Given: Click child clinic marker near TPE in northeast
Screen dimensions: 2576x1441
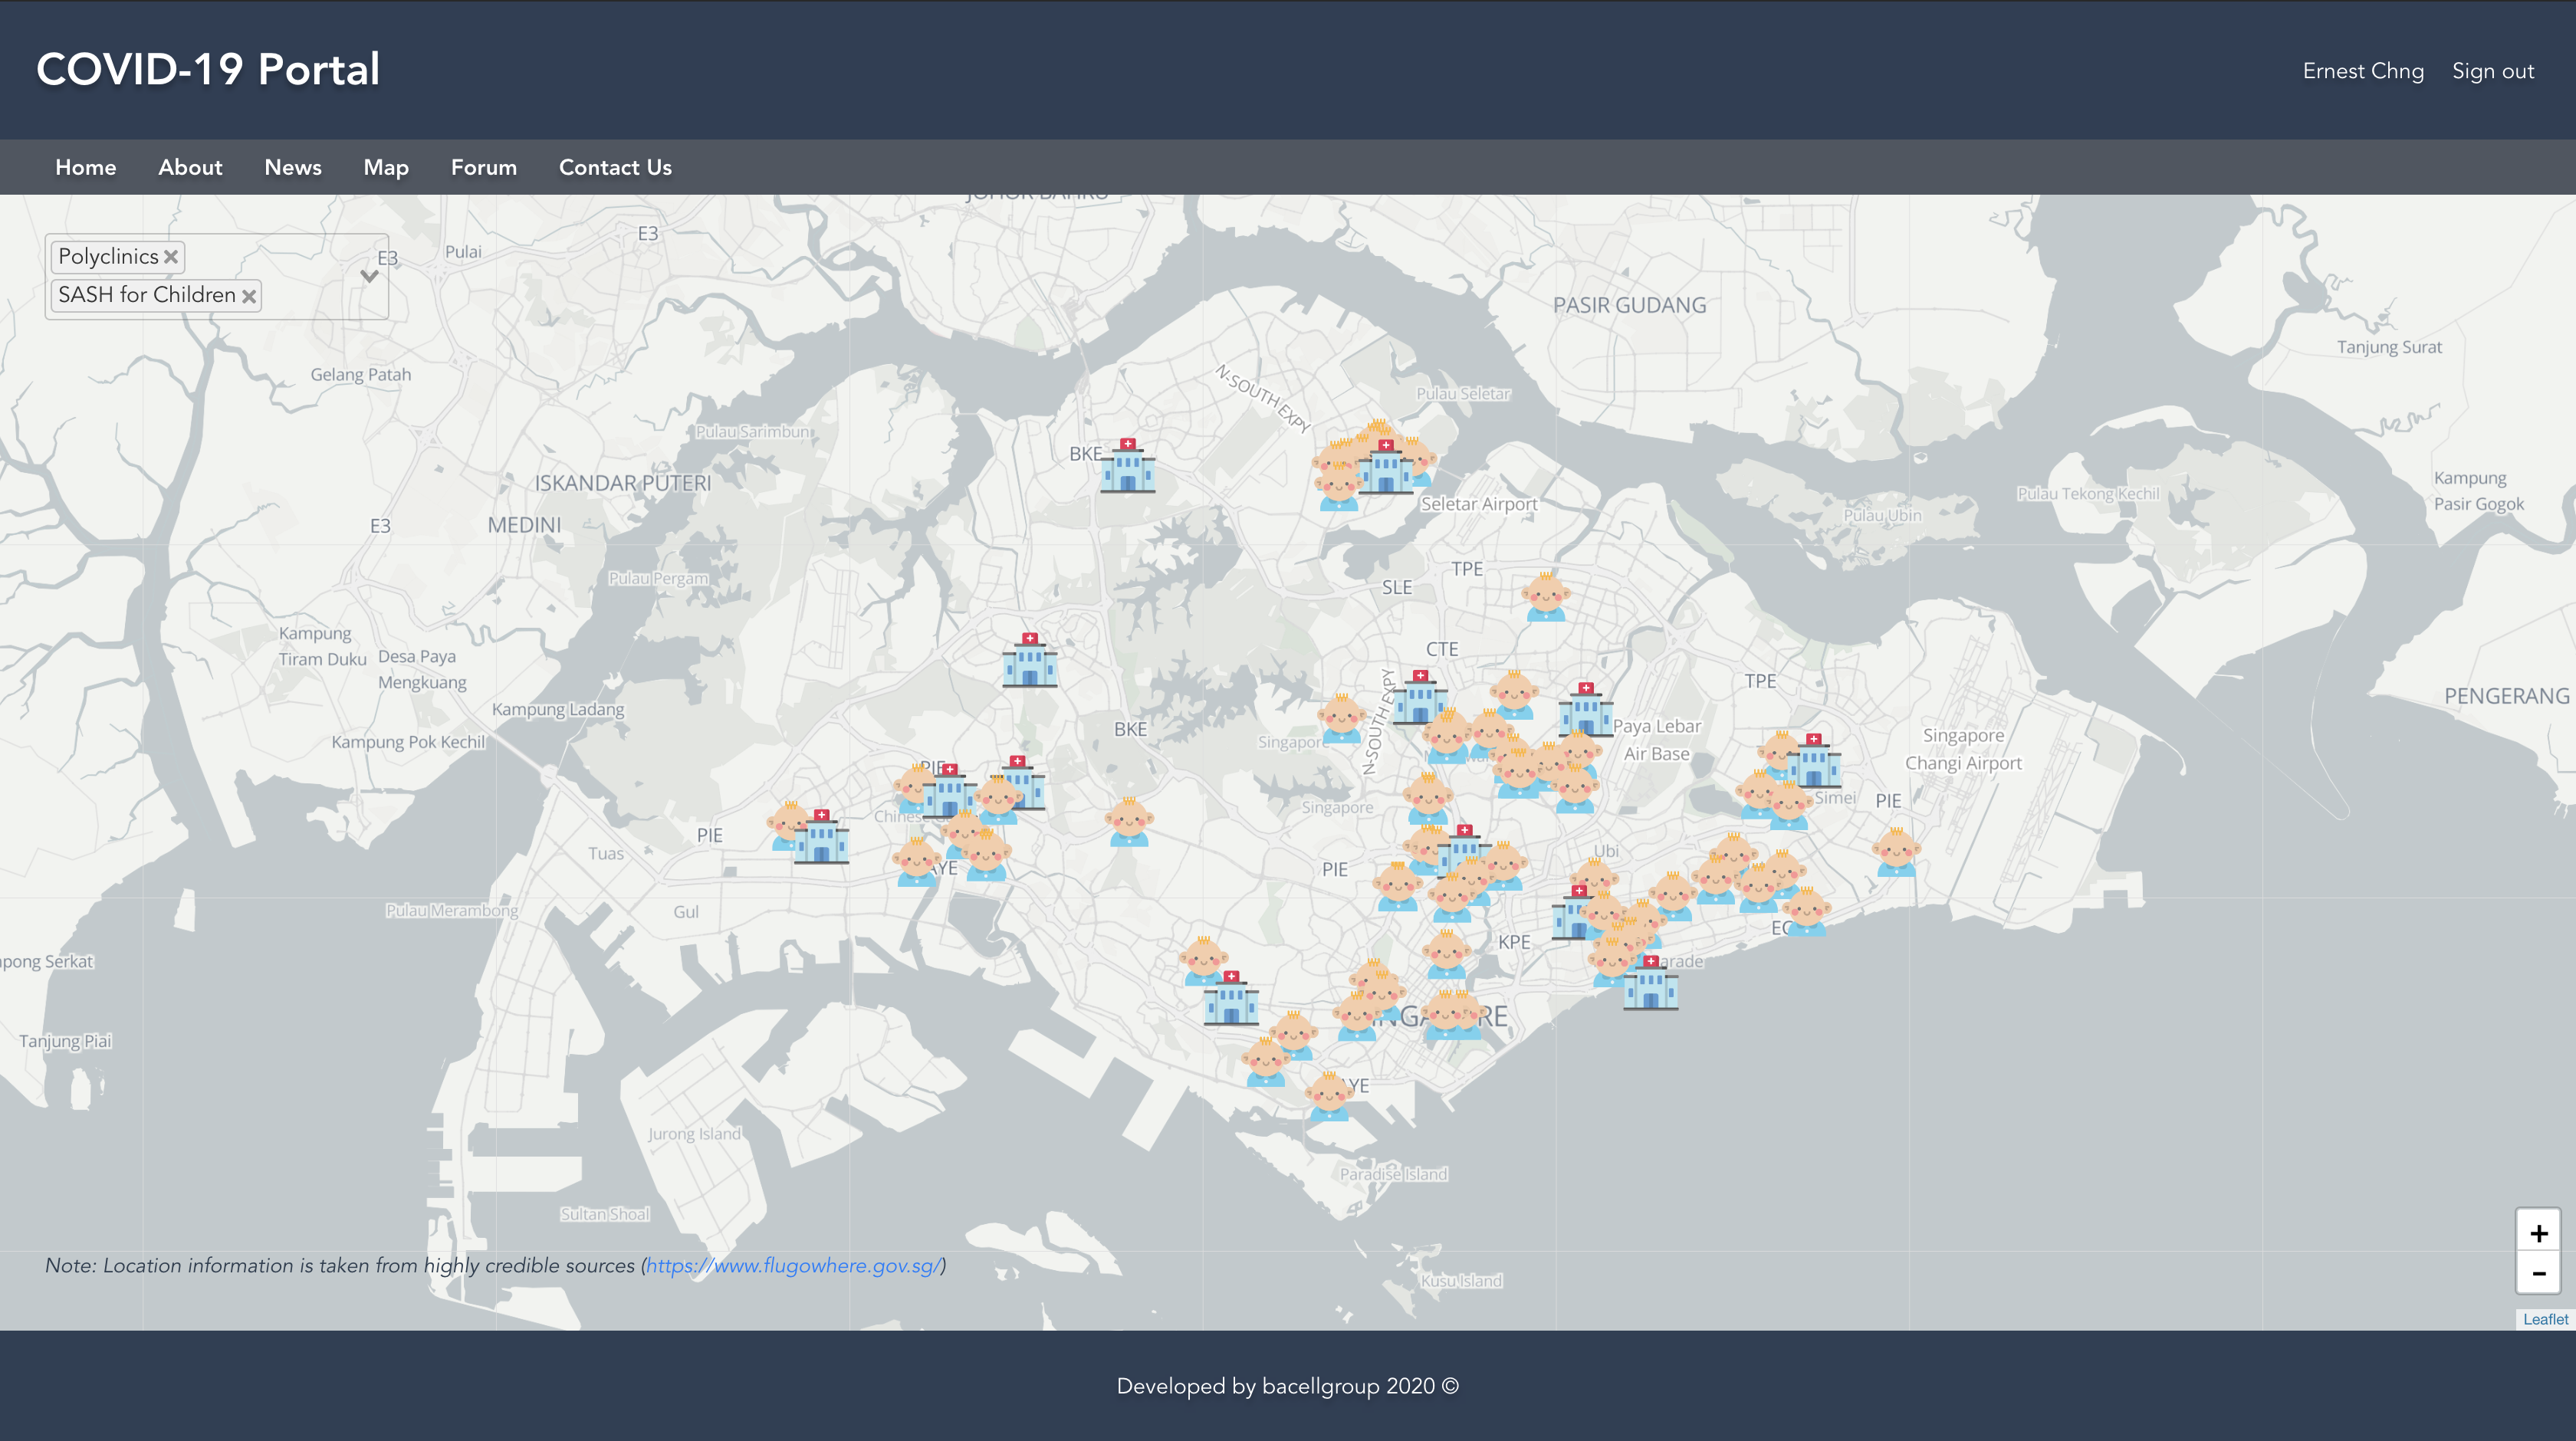Looking at the screenshot, I should [1545, 597].
